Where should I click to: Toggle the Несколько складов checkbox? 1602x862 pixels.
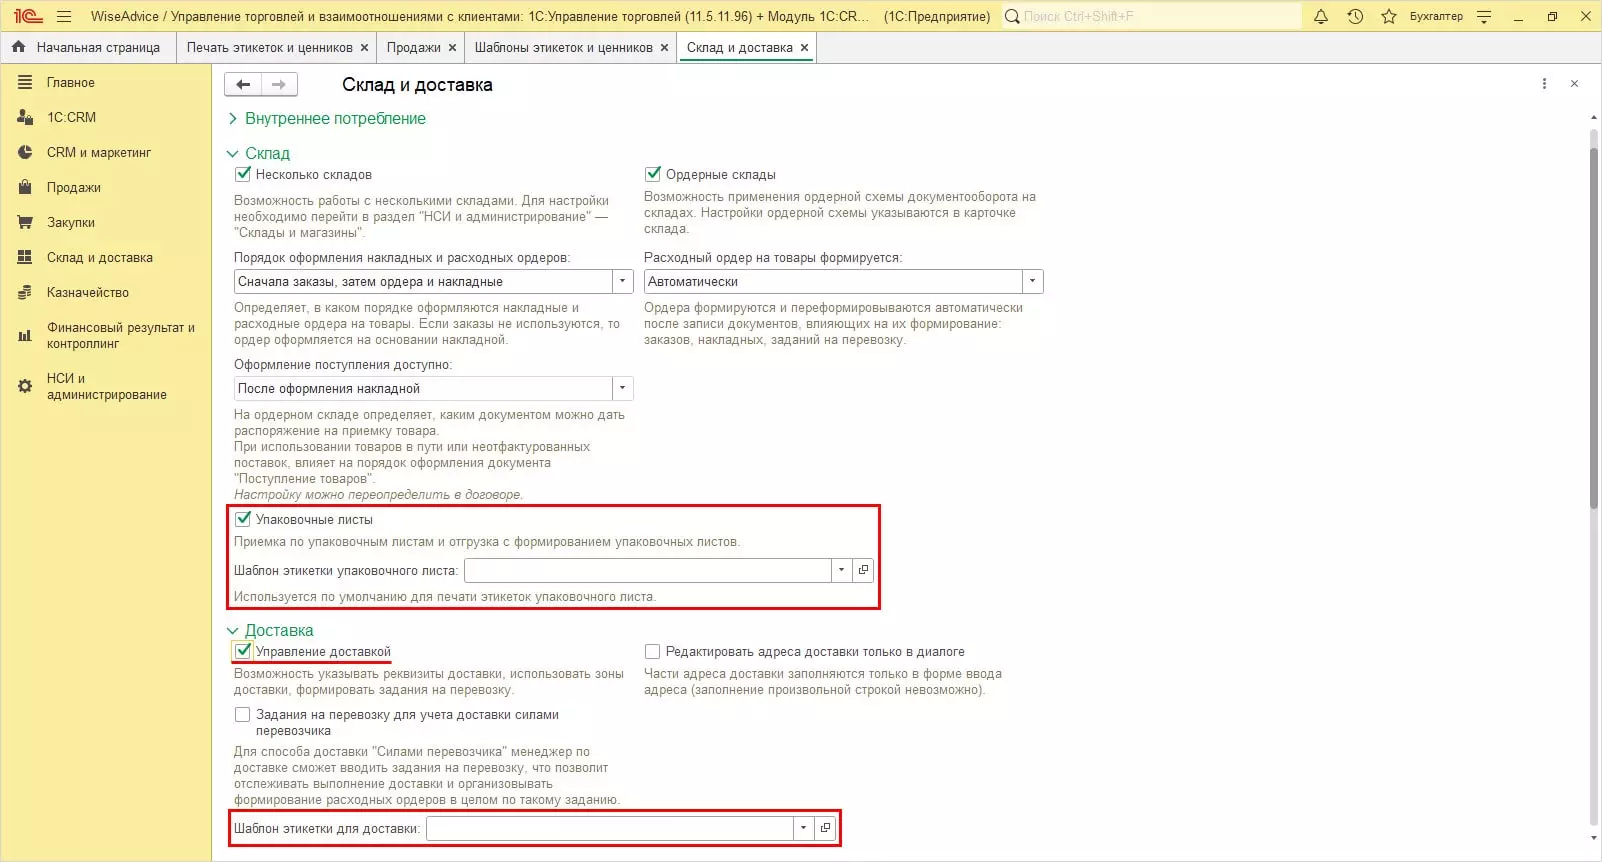click(x=242, y=174)
